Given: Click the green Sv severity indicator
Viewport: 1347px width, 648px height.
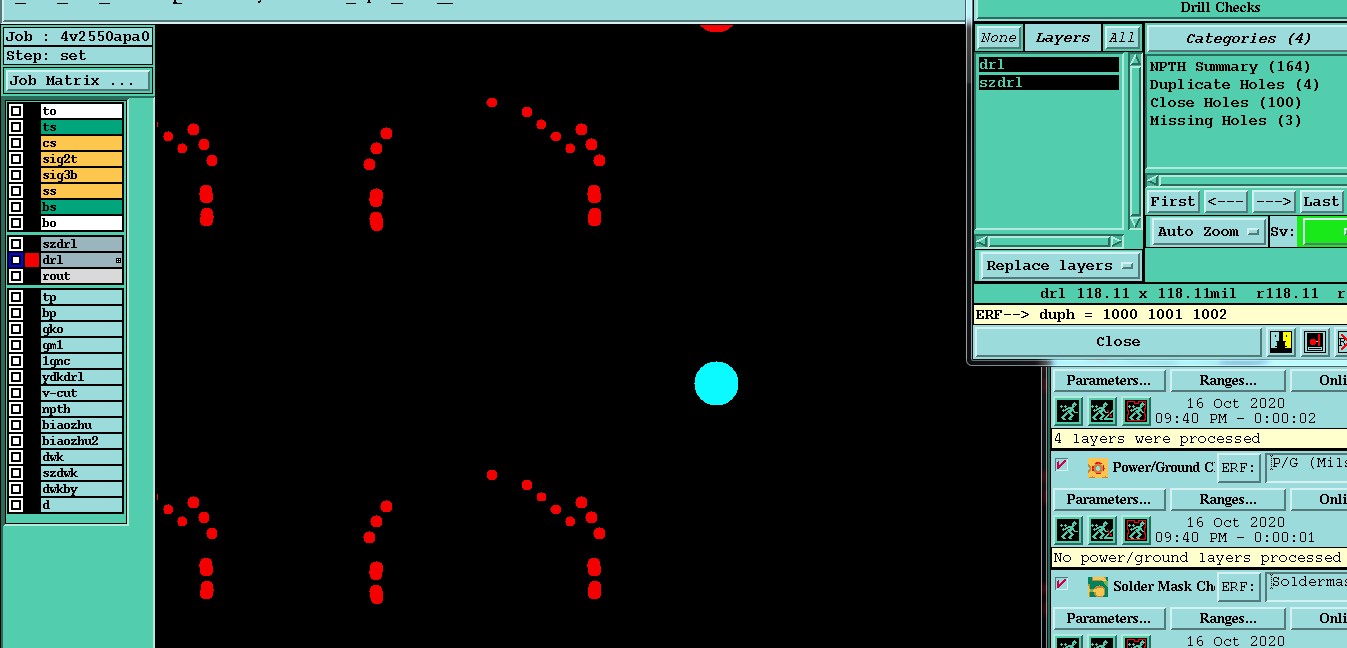Looking at the screenshot, I should [1323, 231].
